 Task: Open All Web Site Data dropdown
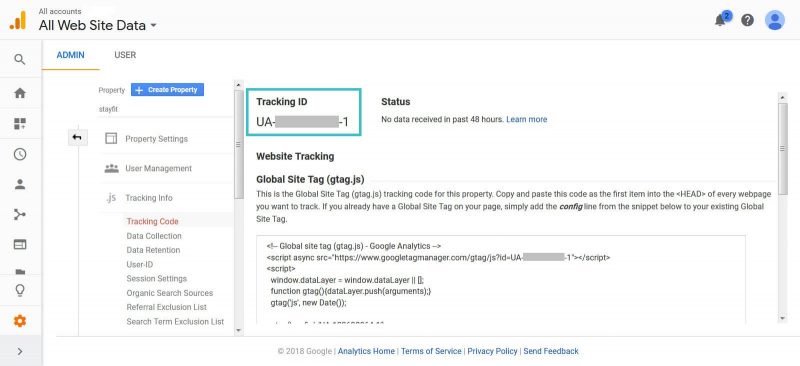click(x=97, y=25)
